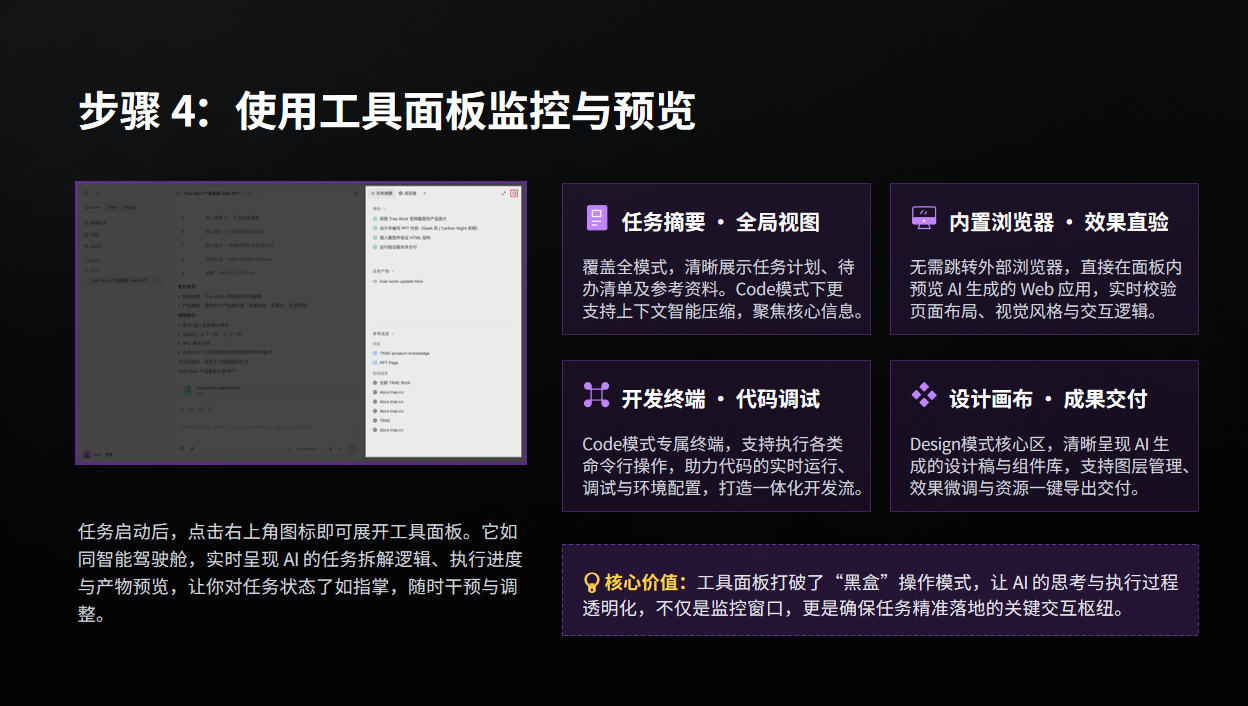Click the heading 设计画布 · 成果交付
This screenshot has height=706, width=1248.
1047,399
